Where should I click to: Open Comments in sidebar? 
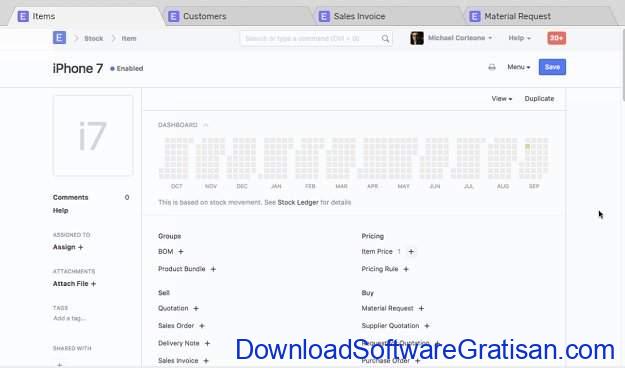pos(71,197)
